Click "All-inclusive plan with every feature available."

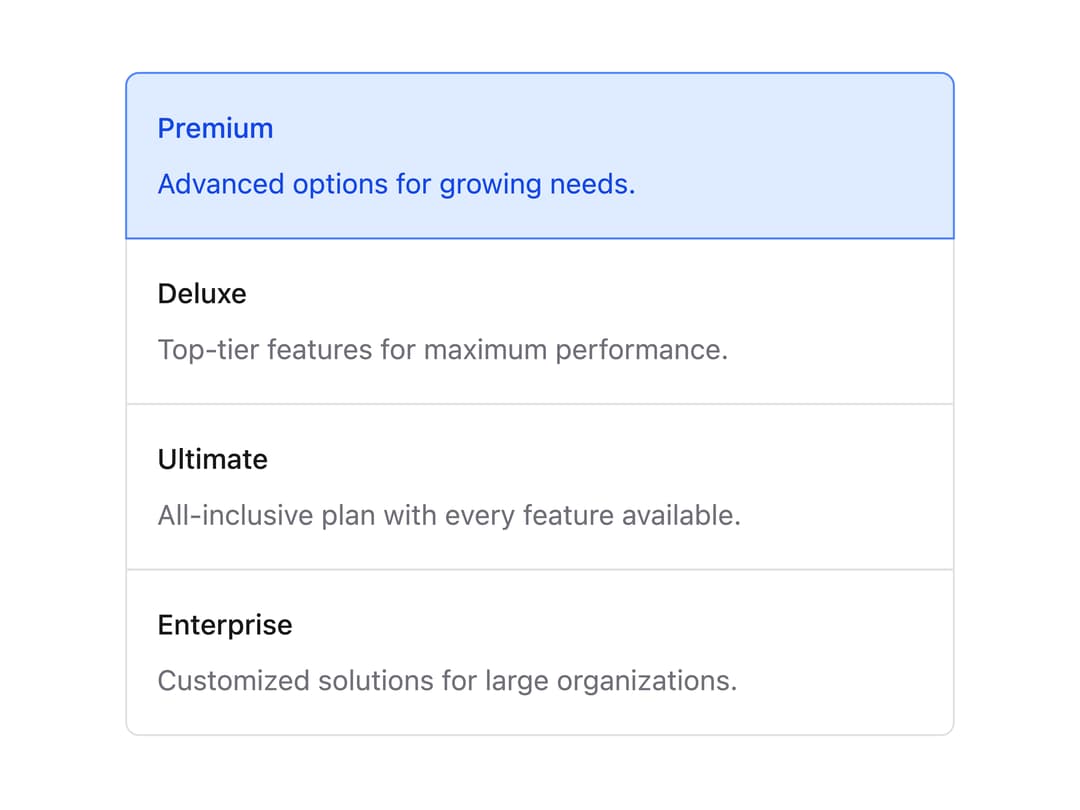pos(449,515)
